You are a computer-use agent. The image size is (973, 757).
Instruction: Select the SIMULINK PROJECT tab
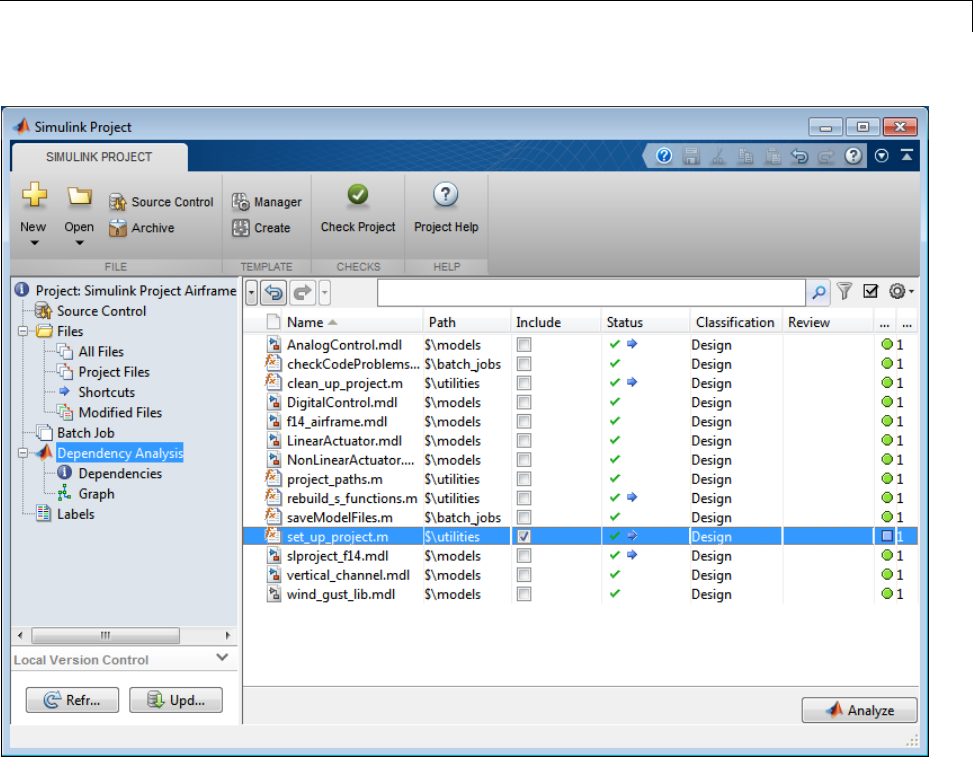tap(99, 157)
